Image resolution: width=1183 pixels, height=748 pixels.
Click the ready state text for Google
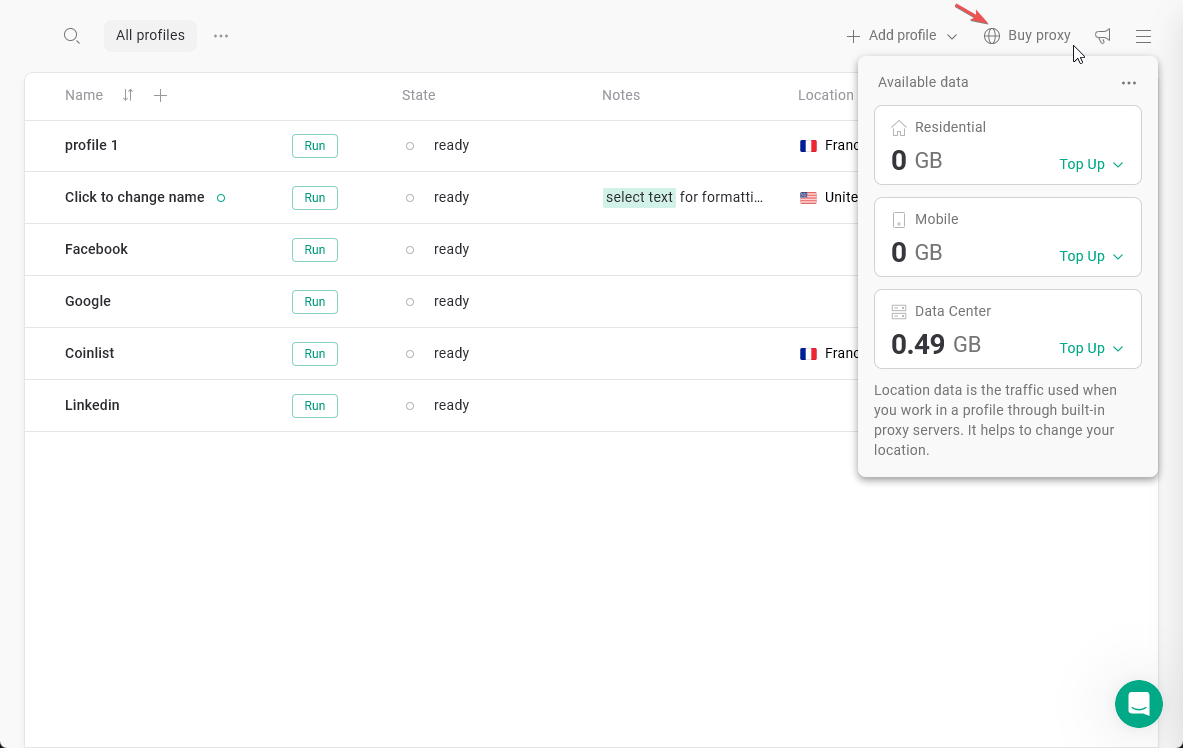click(451, 301)
